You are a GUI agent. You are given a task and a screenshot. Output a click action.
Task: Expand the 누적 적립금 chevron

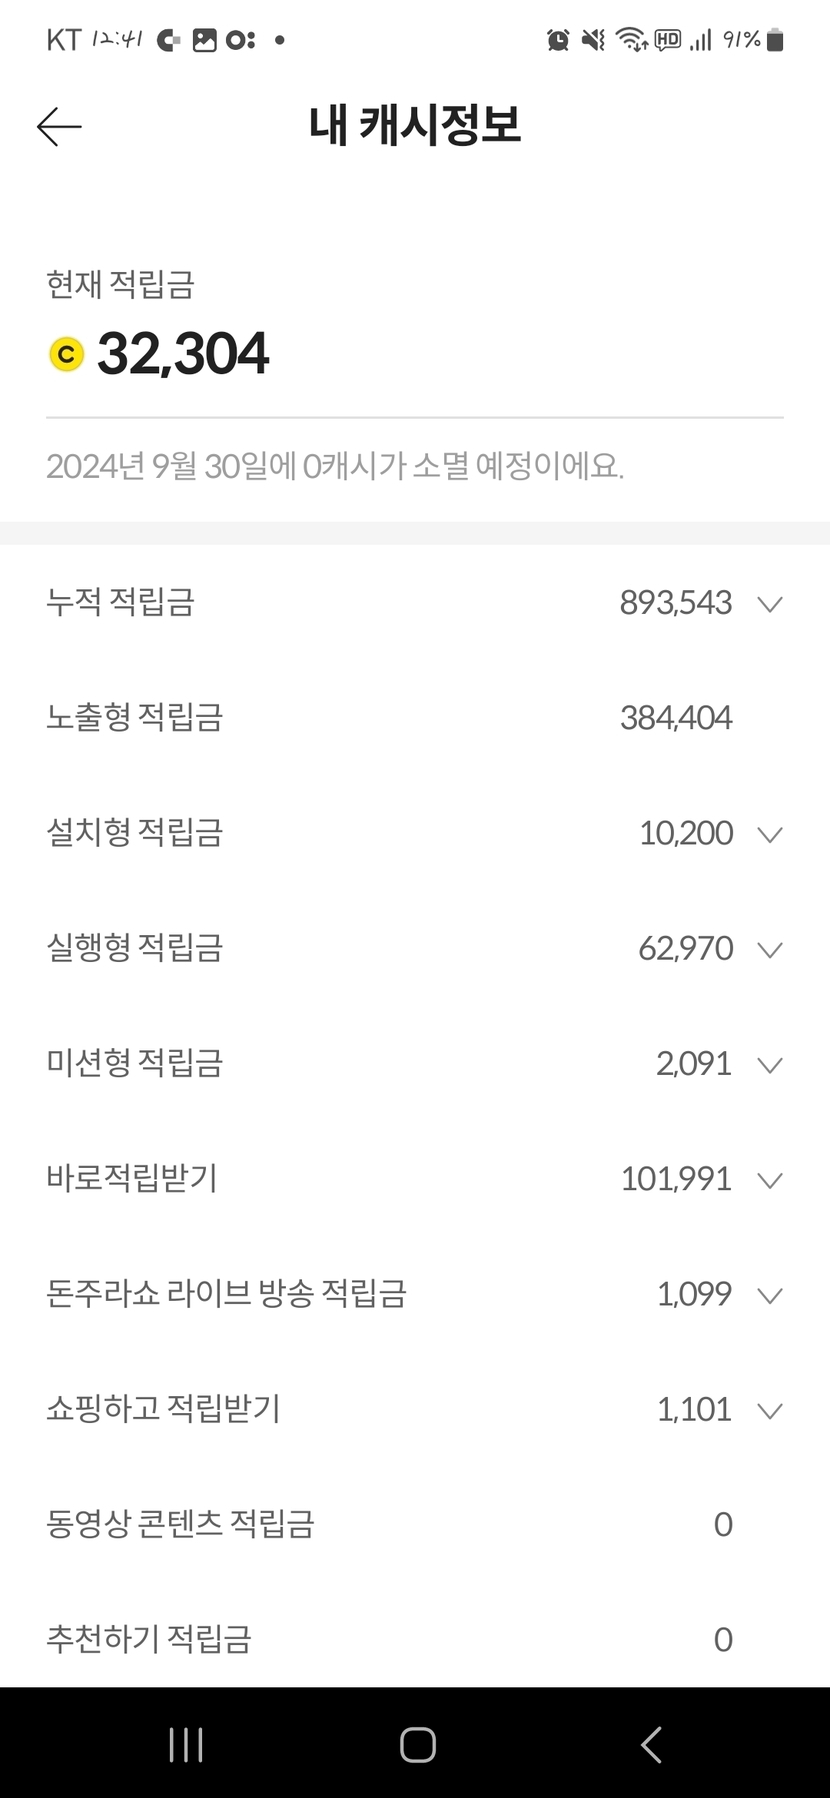click(769, 604)
